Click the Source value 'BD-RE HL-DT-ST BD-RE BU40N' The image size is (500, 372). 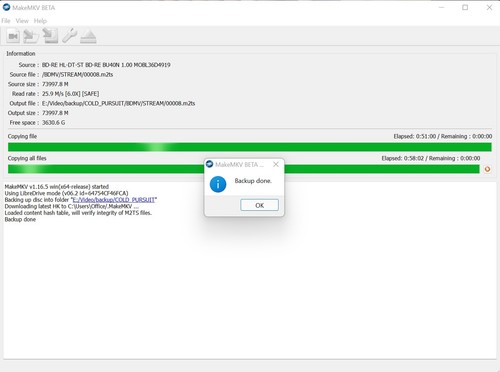[106, 65]
